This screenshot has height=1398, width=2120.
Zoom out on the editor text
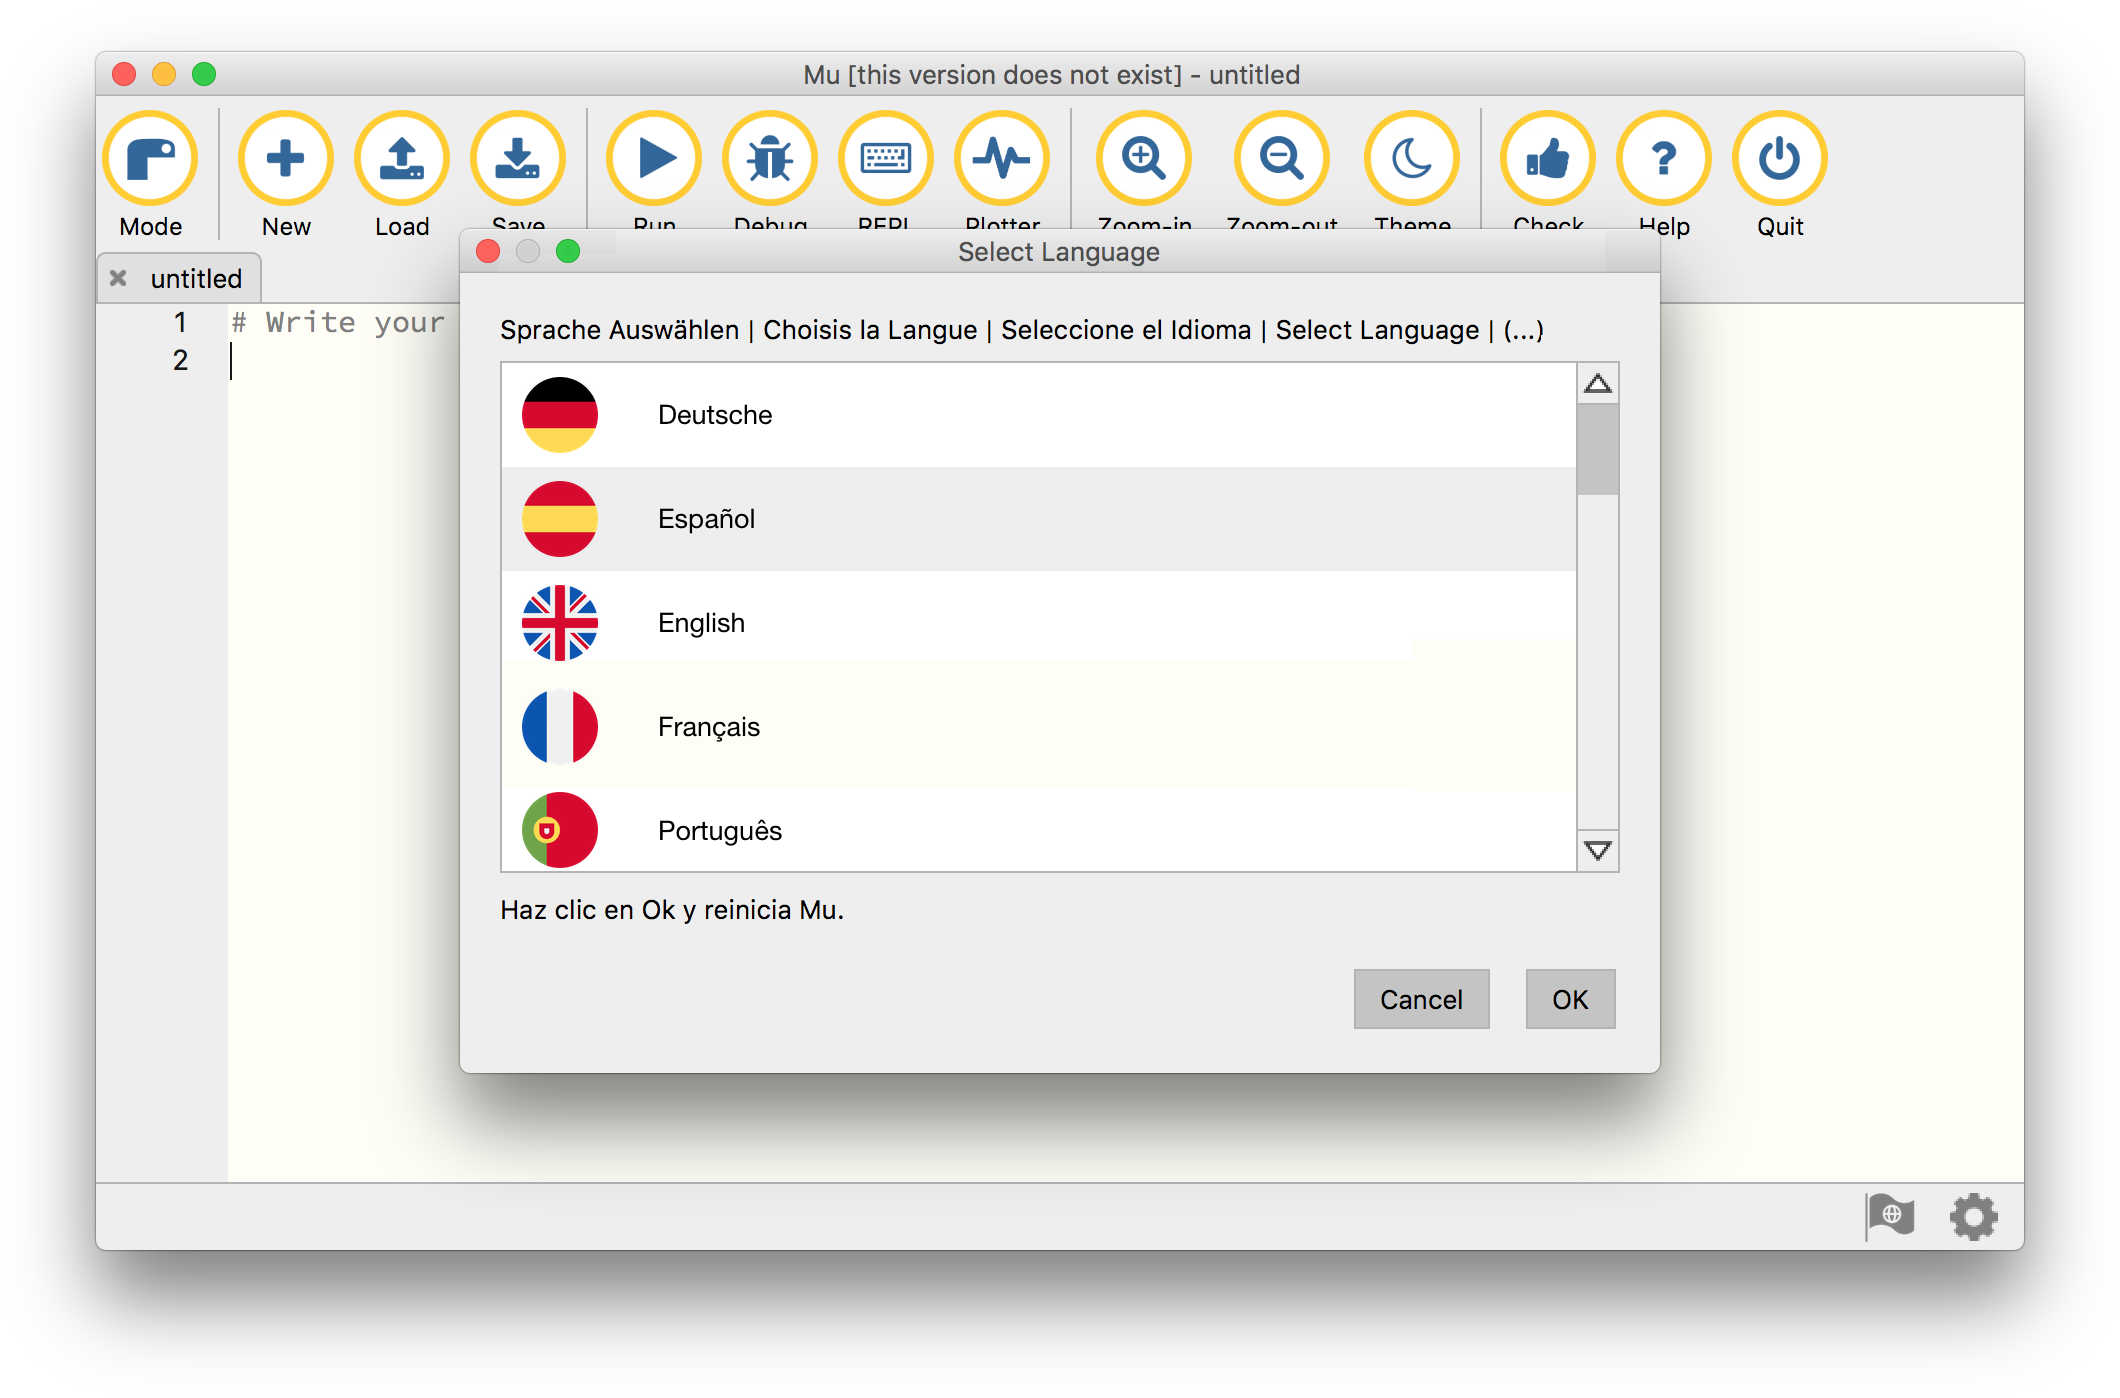pos(1281,158)
